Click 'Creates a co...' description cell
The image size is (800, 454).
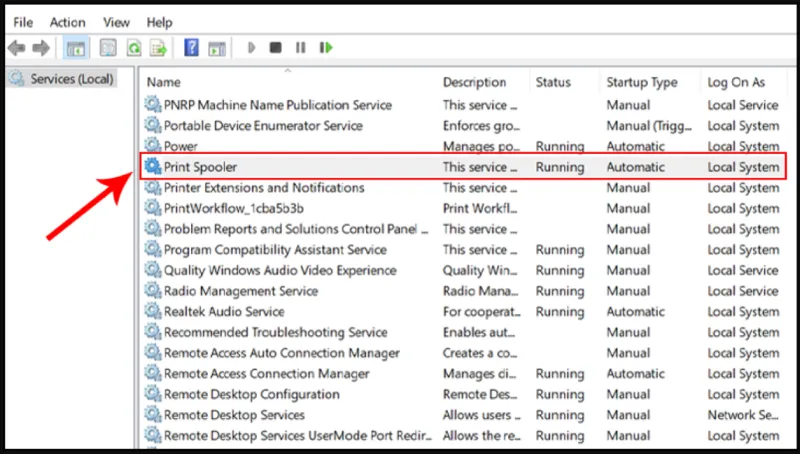click(x=480, y=353)
